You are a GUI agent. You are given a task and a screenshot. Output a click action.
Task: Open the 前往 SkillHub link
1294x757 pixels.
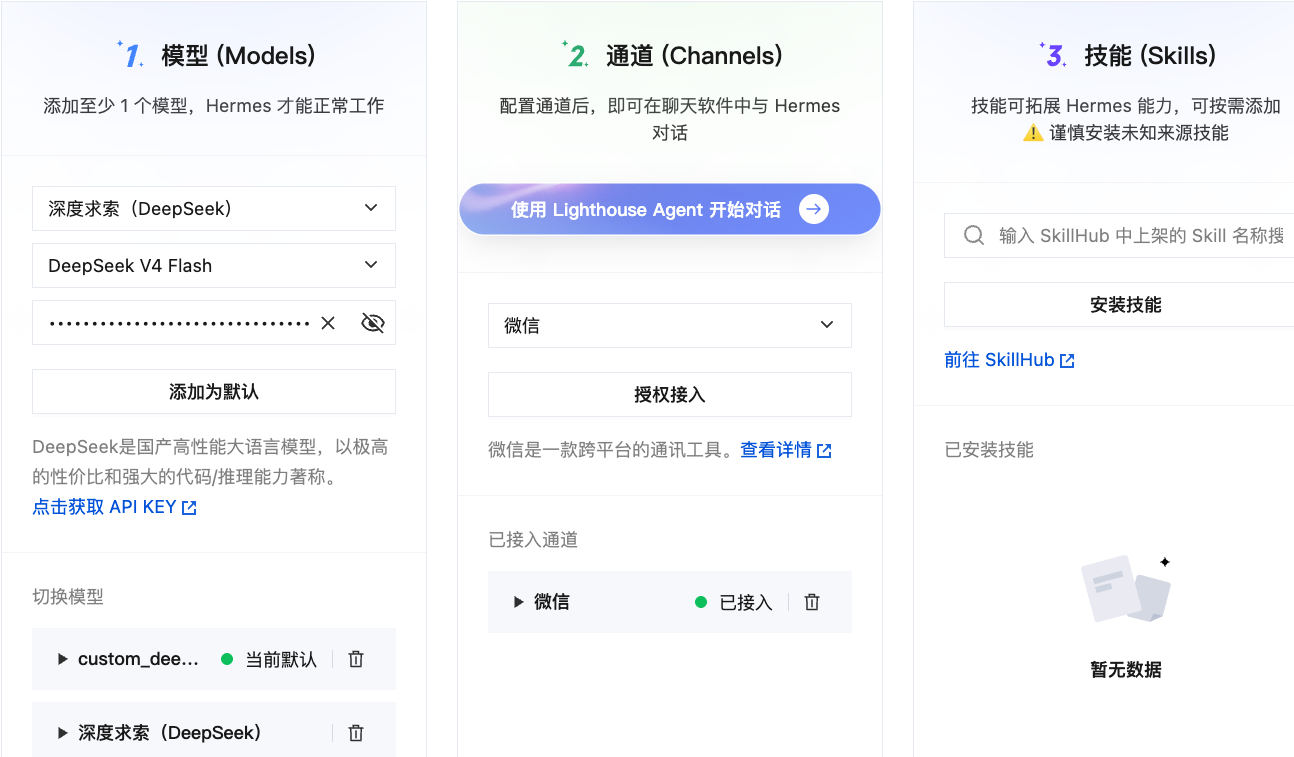[999, 360]
